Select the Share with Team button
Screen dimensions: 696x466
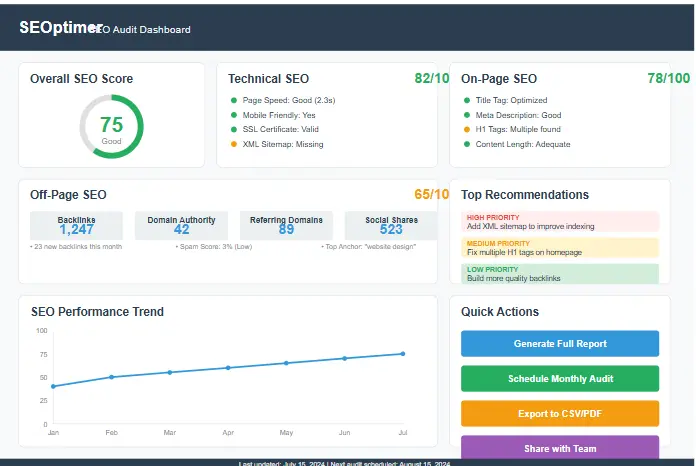click(560, 449)
